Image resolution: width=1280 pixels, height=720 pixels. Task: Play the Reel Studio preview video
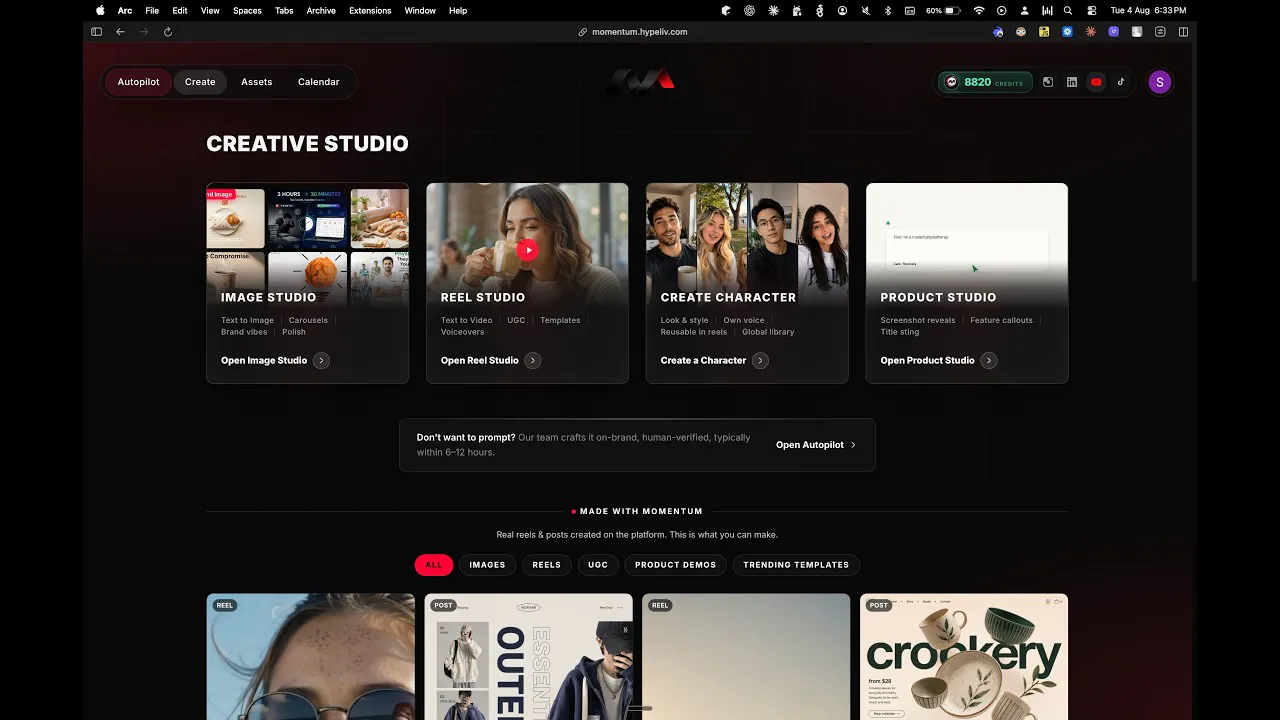(528, 250)
